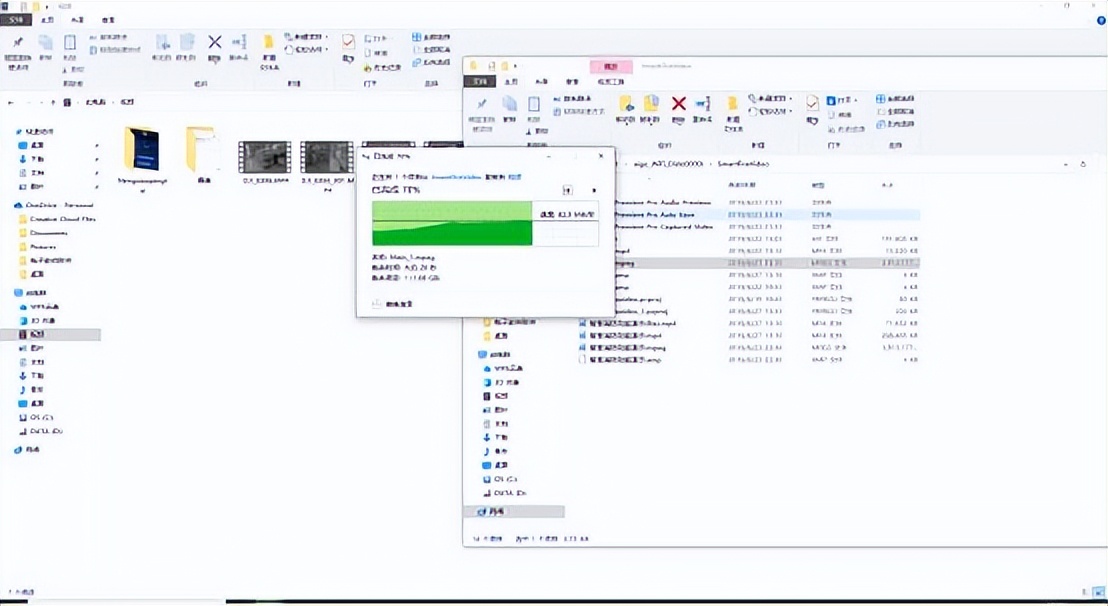The image size is (1108, 606).
Task: Click the green copy progress graph
Action: click(452, 222)
